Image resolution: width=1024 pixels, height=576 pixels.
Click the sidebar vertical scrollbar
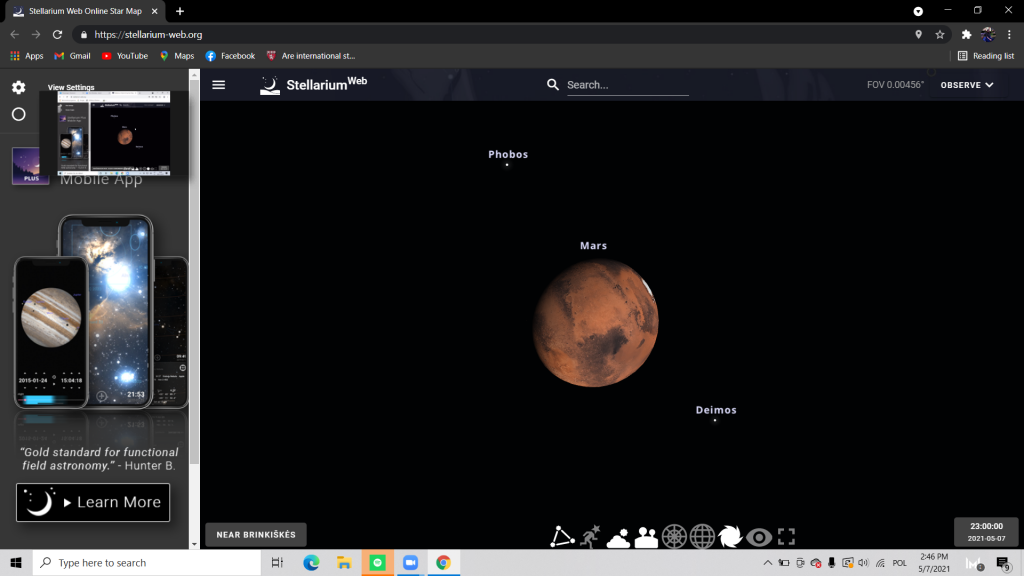(194, 300)
